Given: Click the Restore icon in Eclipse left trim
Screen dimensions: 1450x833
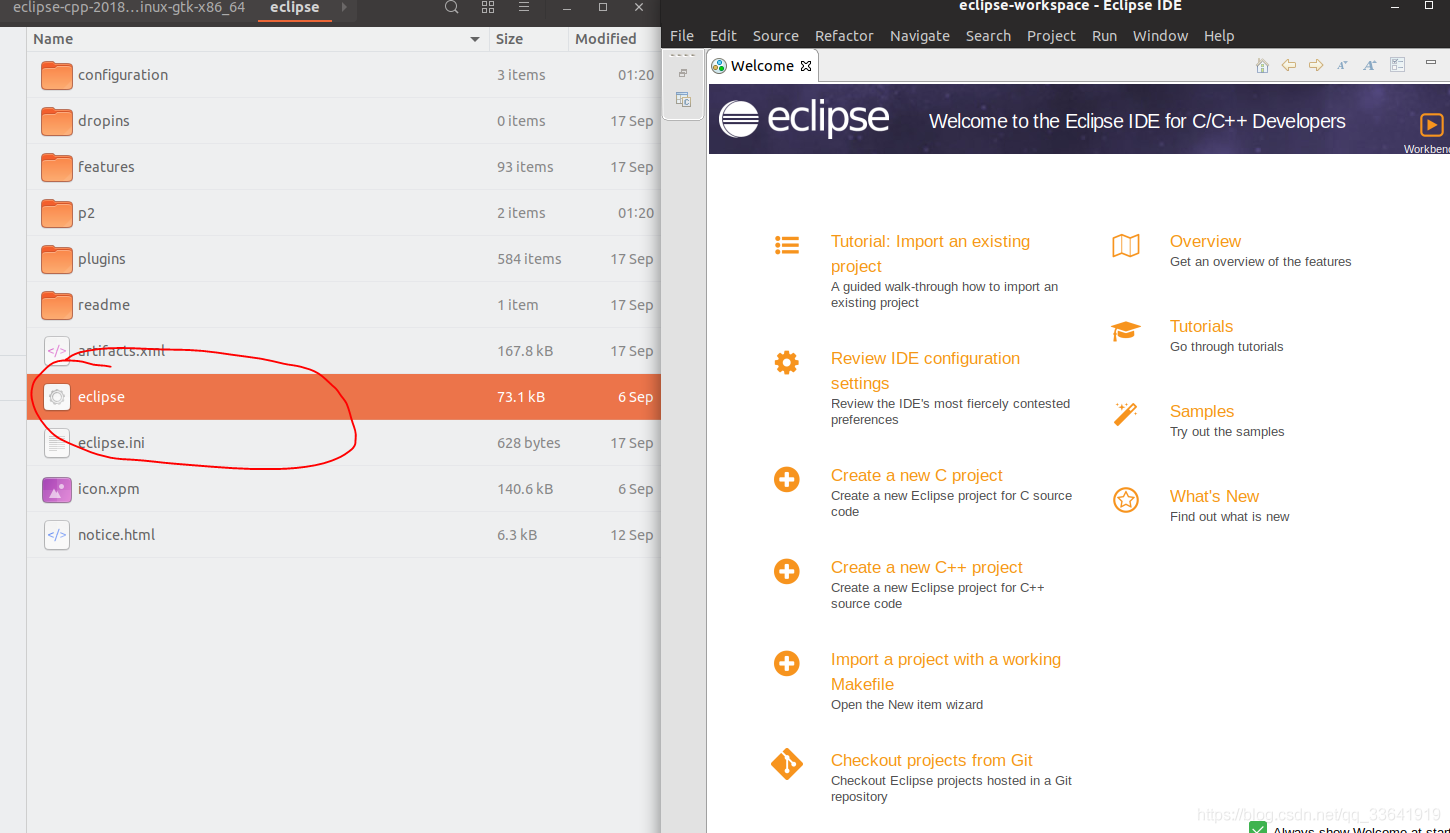Looking at the screenshot, I should coord(683,73).
